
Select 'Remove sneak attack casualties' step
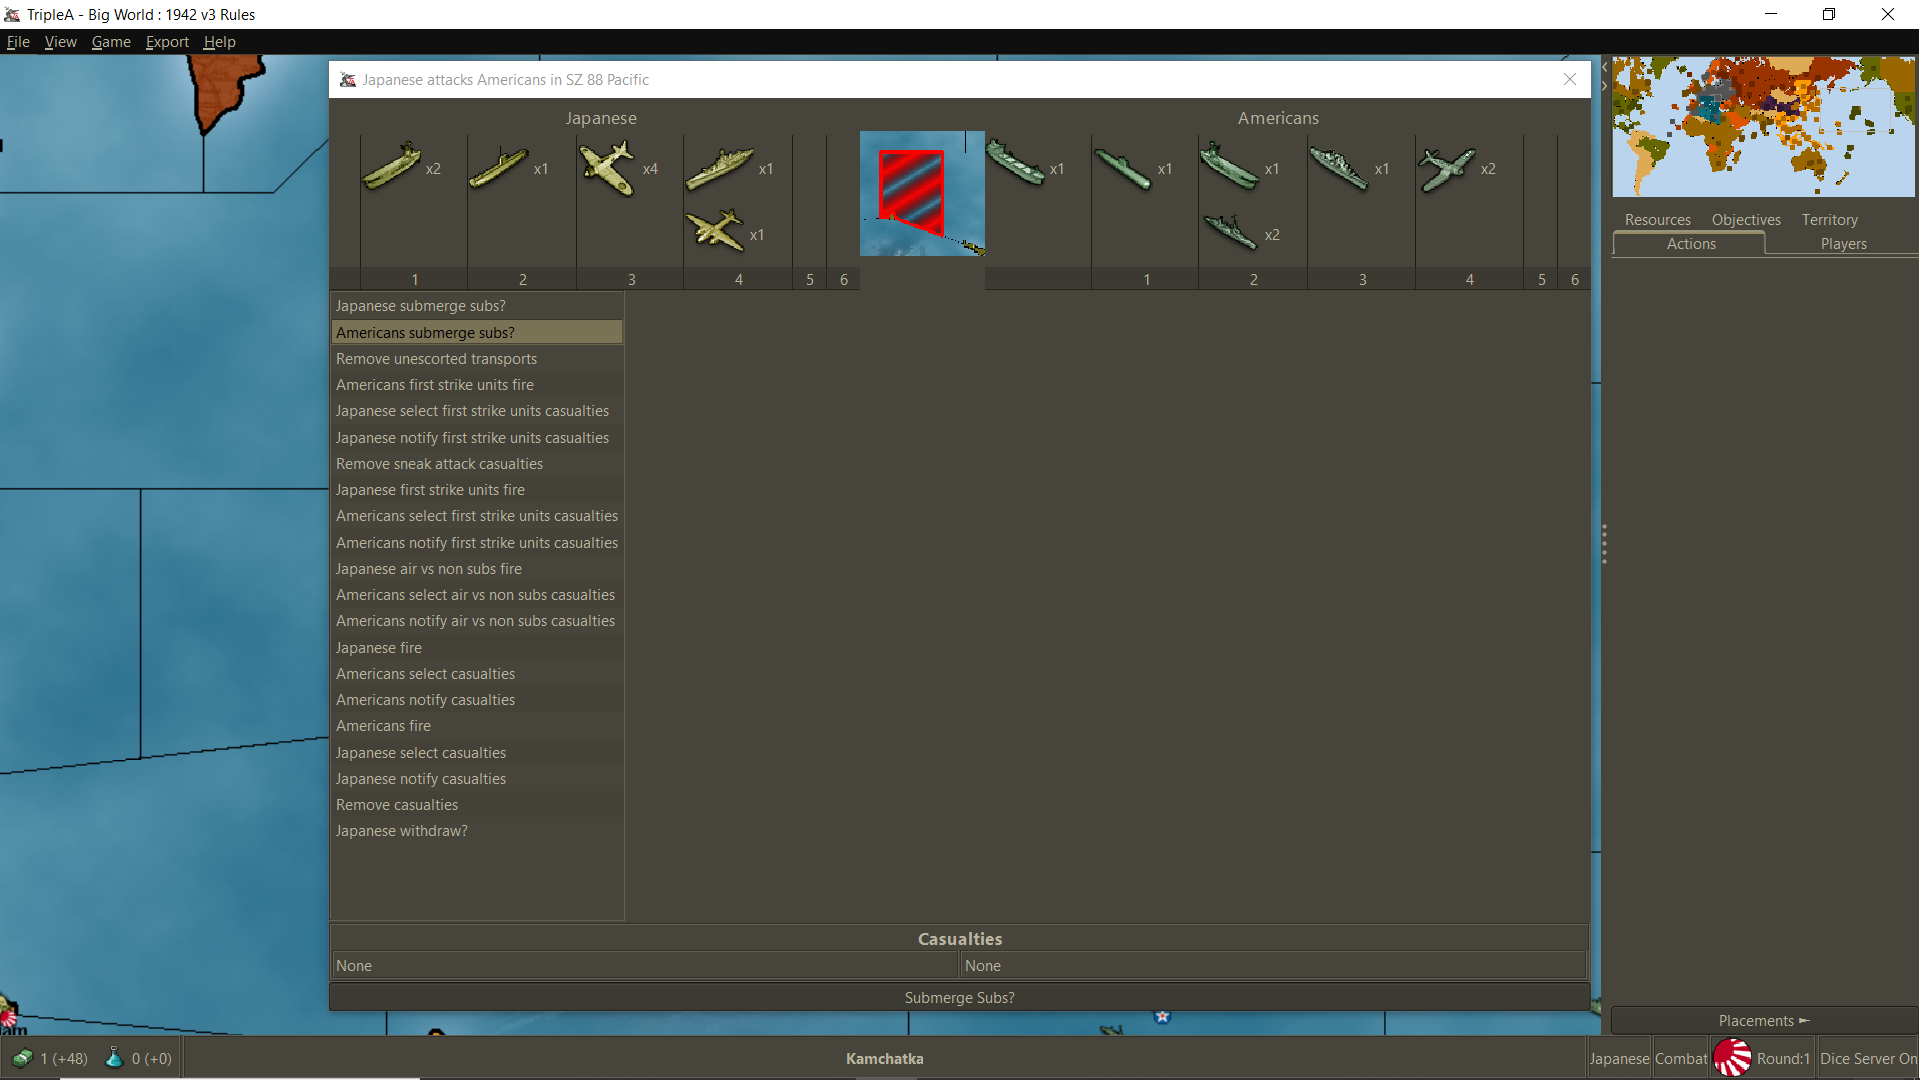(477, 464)
